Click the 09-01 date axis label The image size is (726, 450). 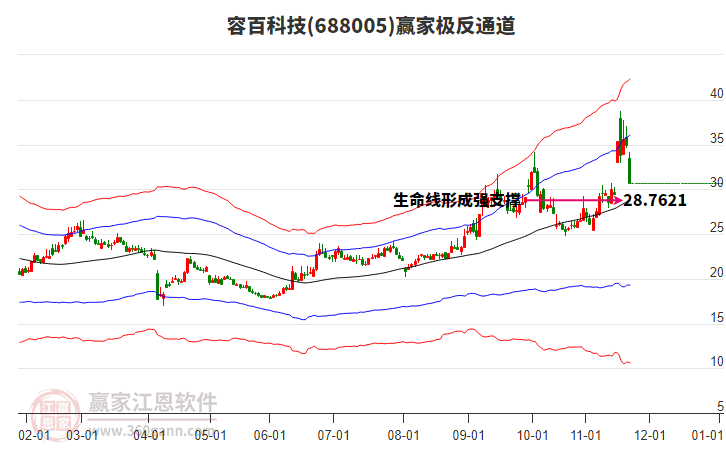468,435
